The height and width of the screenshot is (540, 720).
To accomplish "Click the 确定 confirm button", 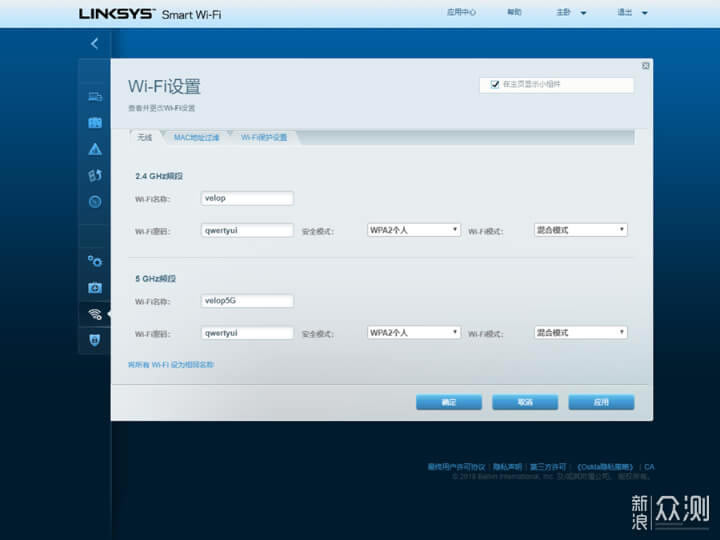I will coord(449,402).
